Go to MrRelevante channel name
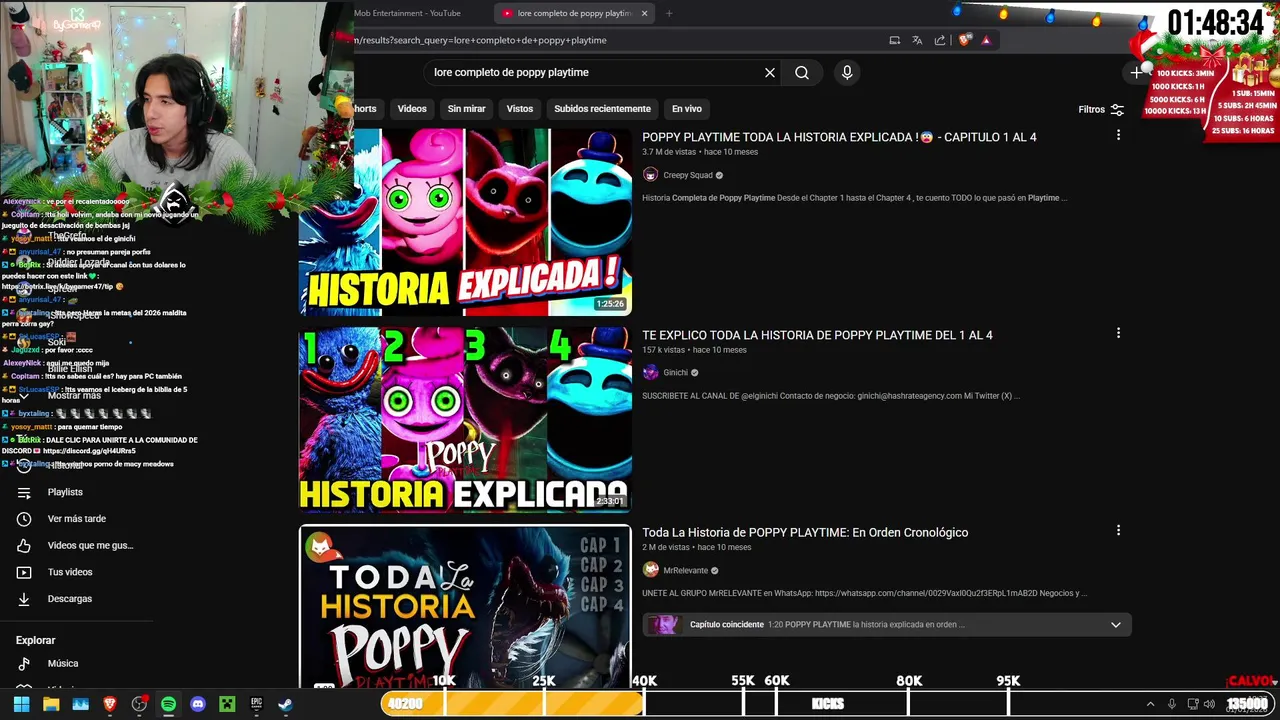 (685, 570)
